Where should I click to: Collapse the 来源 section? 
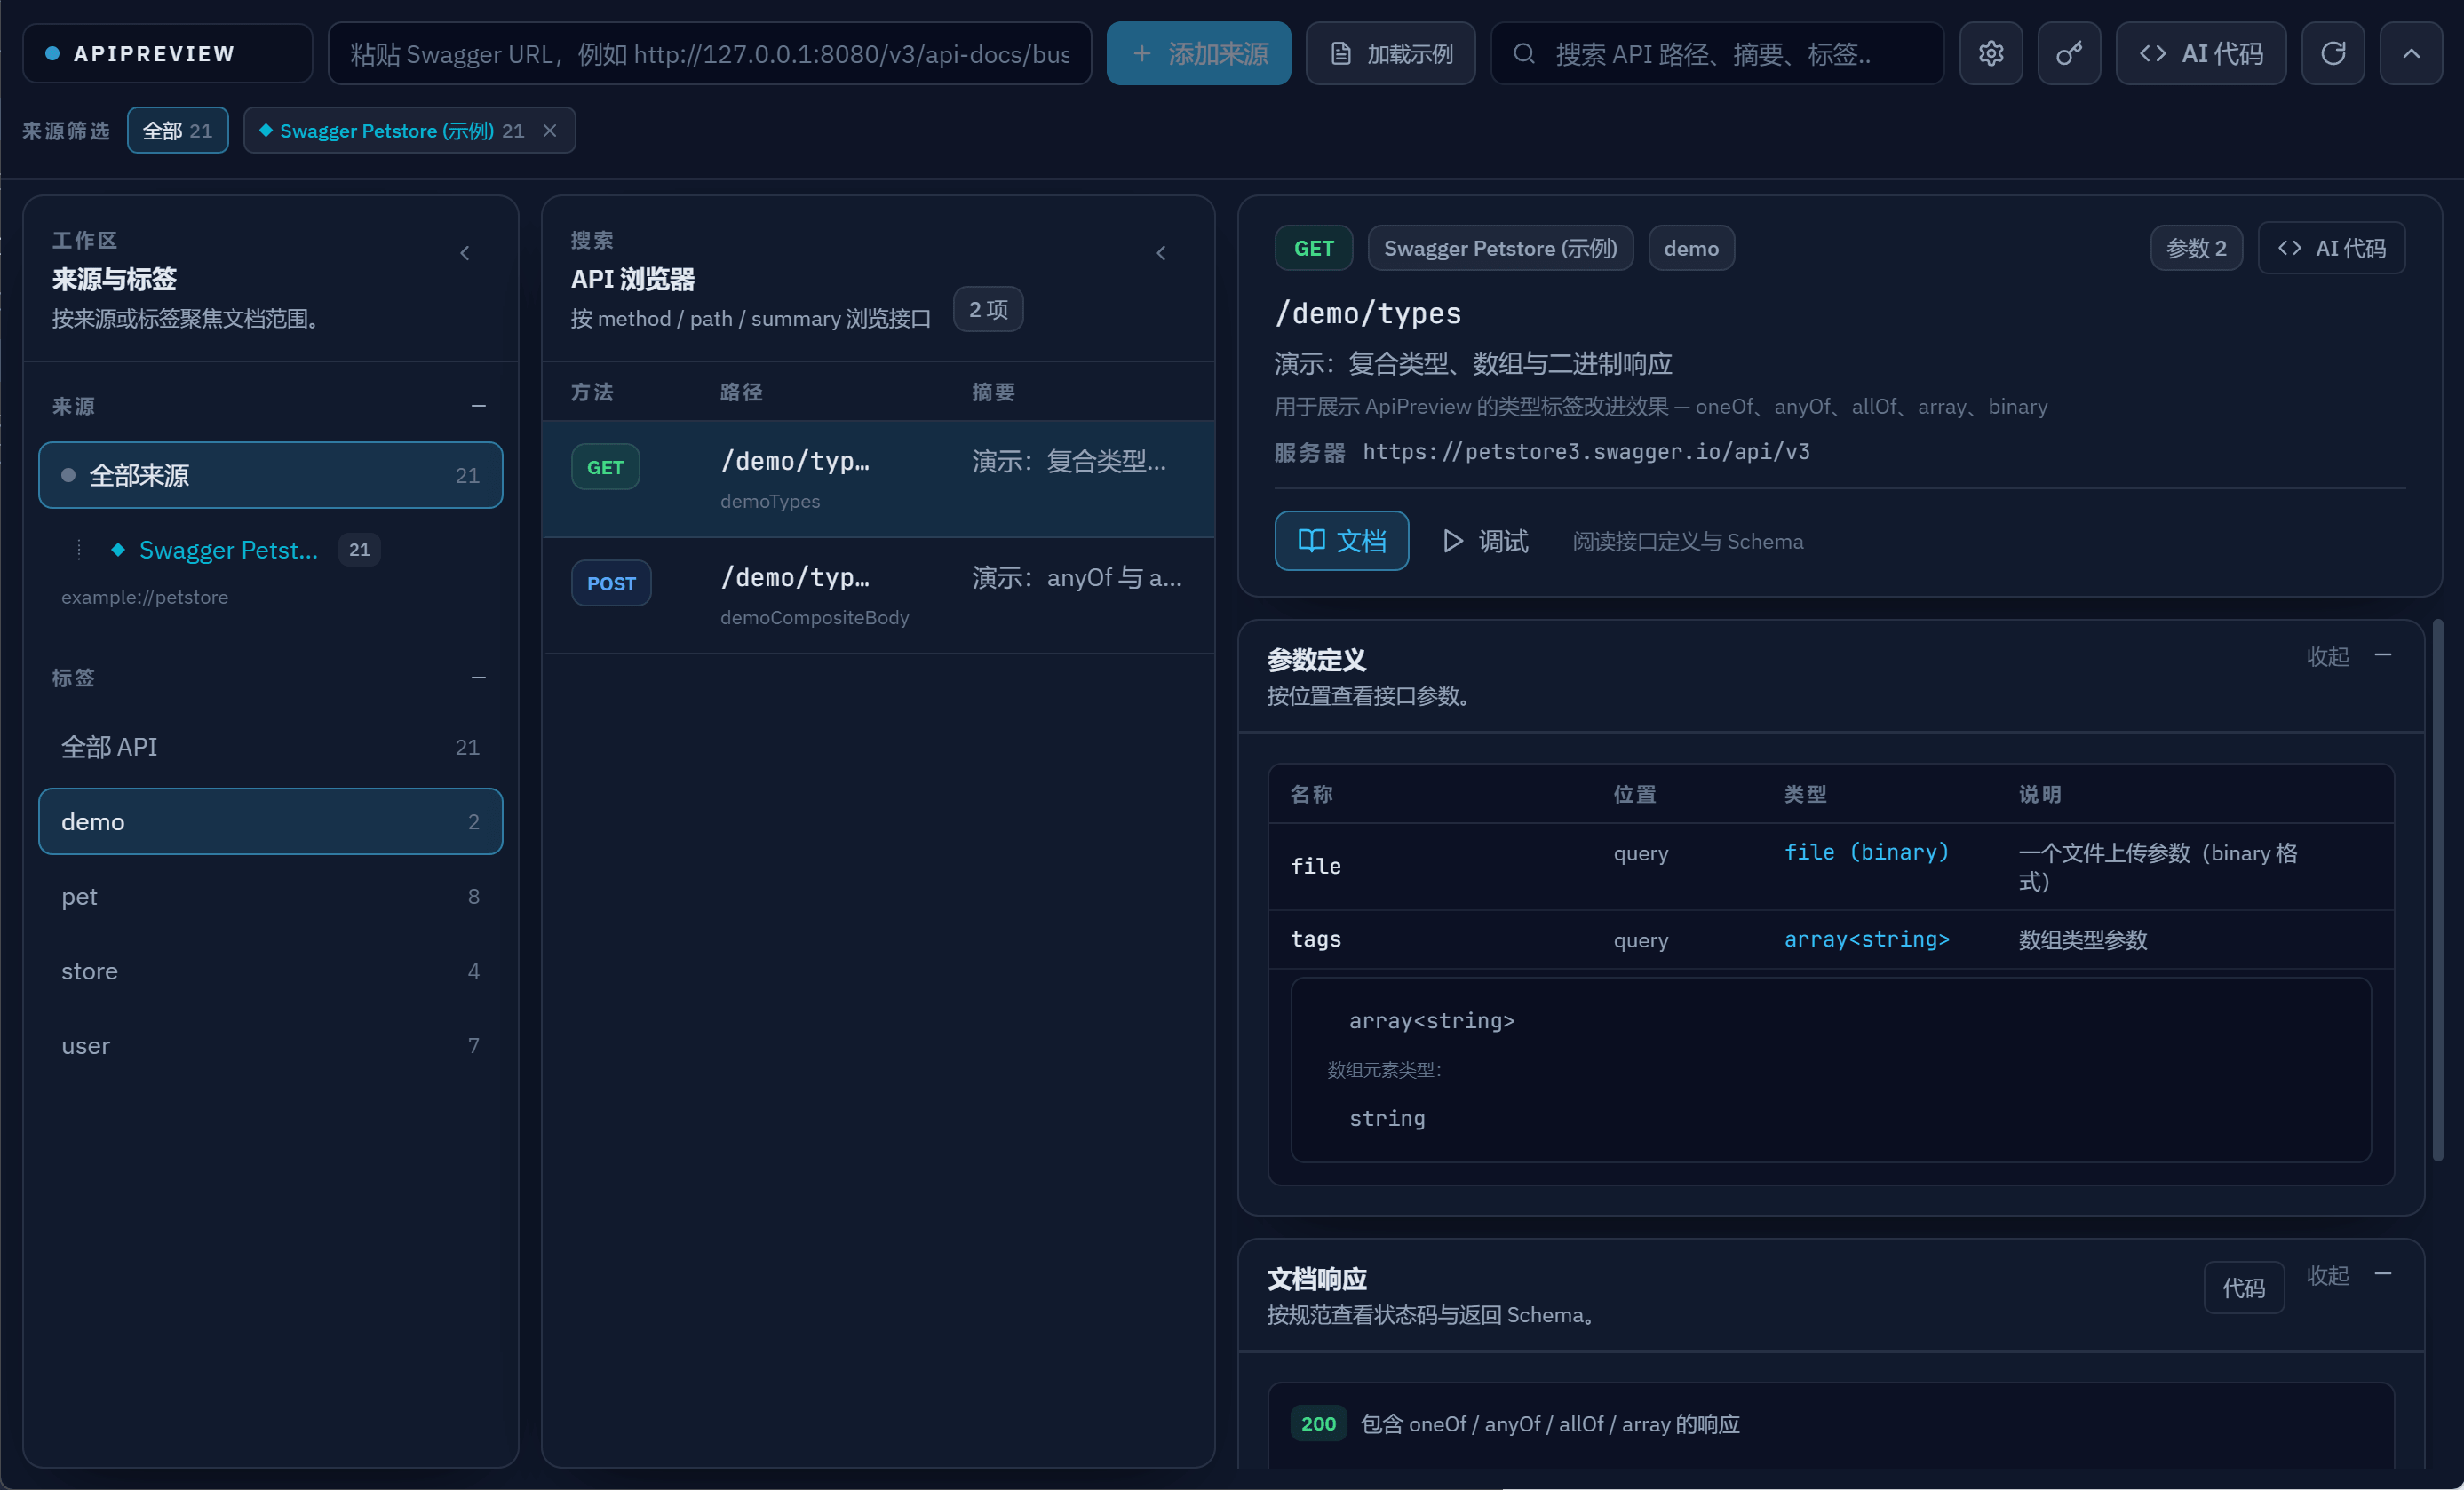tap(478, 406)
